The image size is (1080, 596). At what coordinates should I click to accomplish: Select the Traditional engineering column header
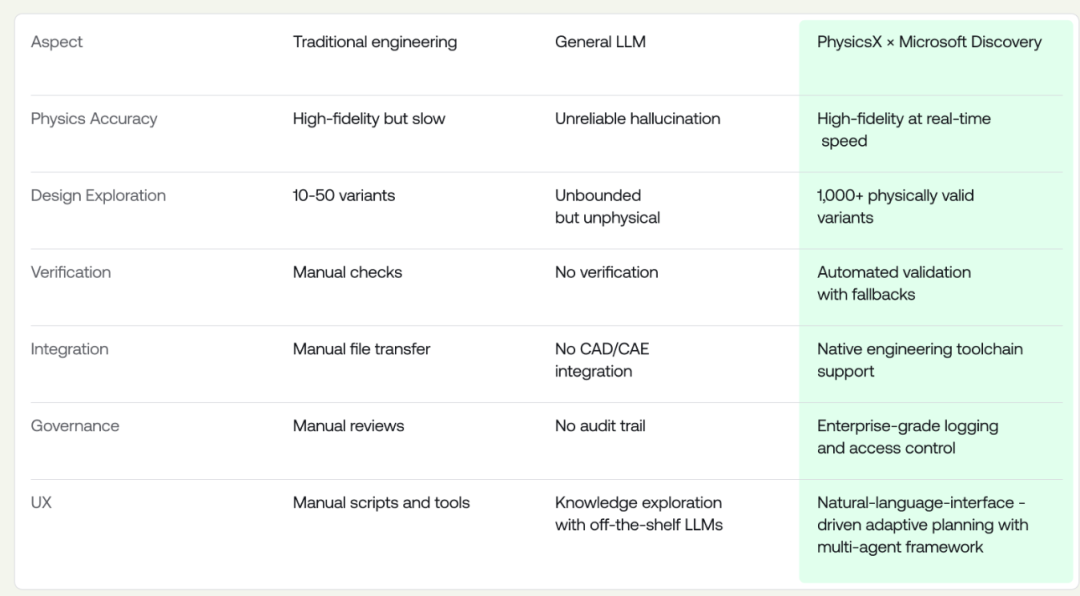point(375,42)
